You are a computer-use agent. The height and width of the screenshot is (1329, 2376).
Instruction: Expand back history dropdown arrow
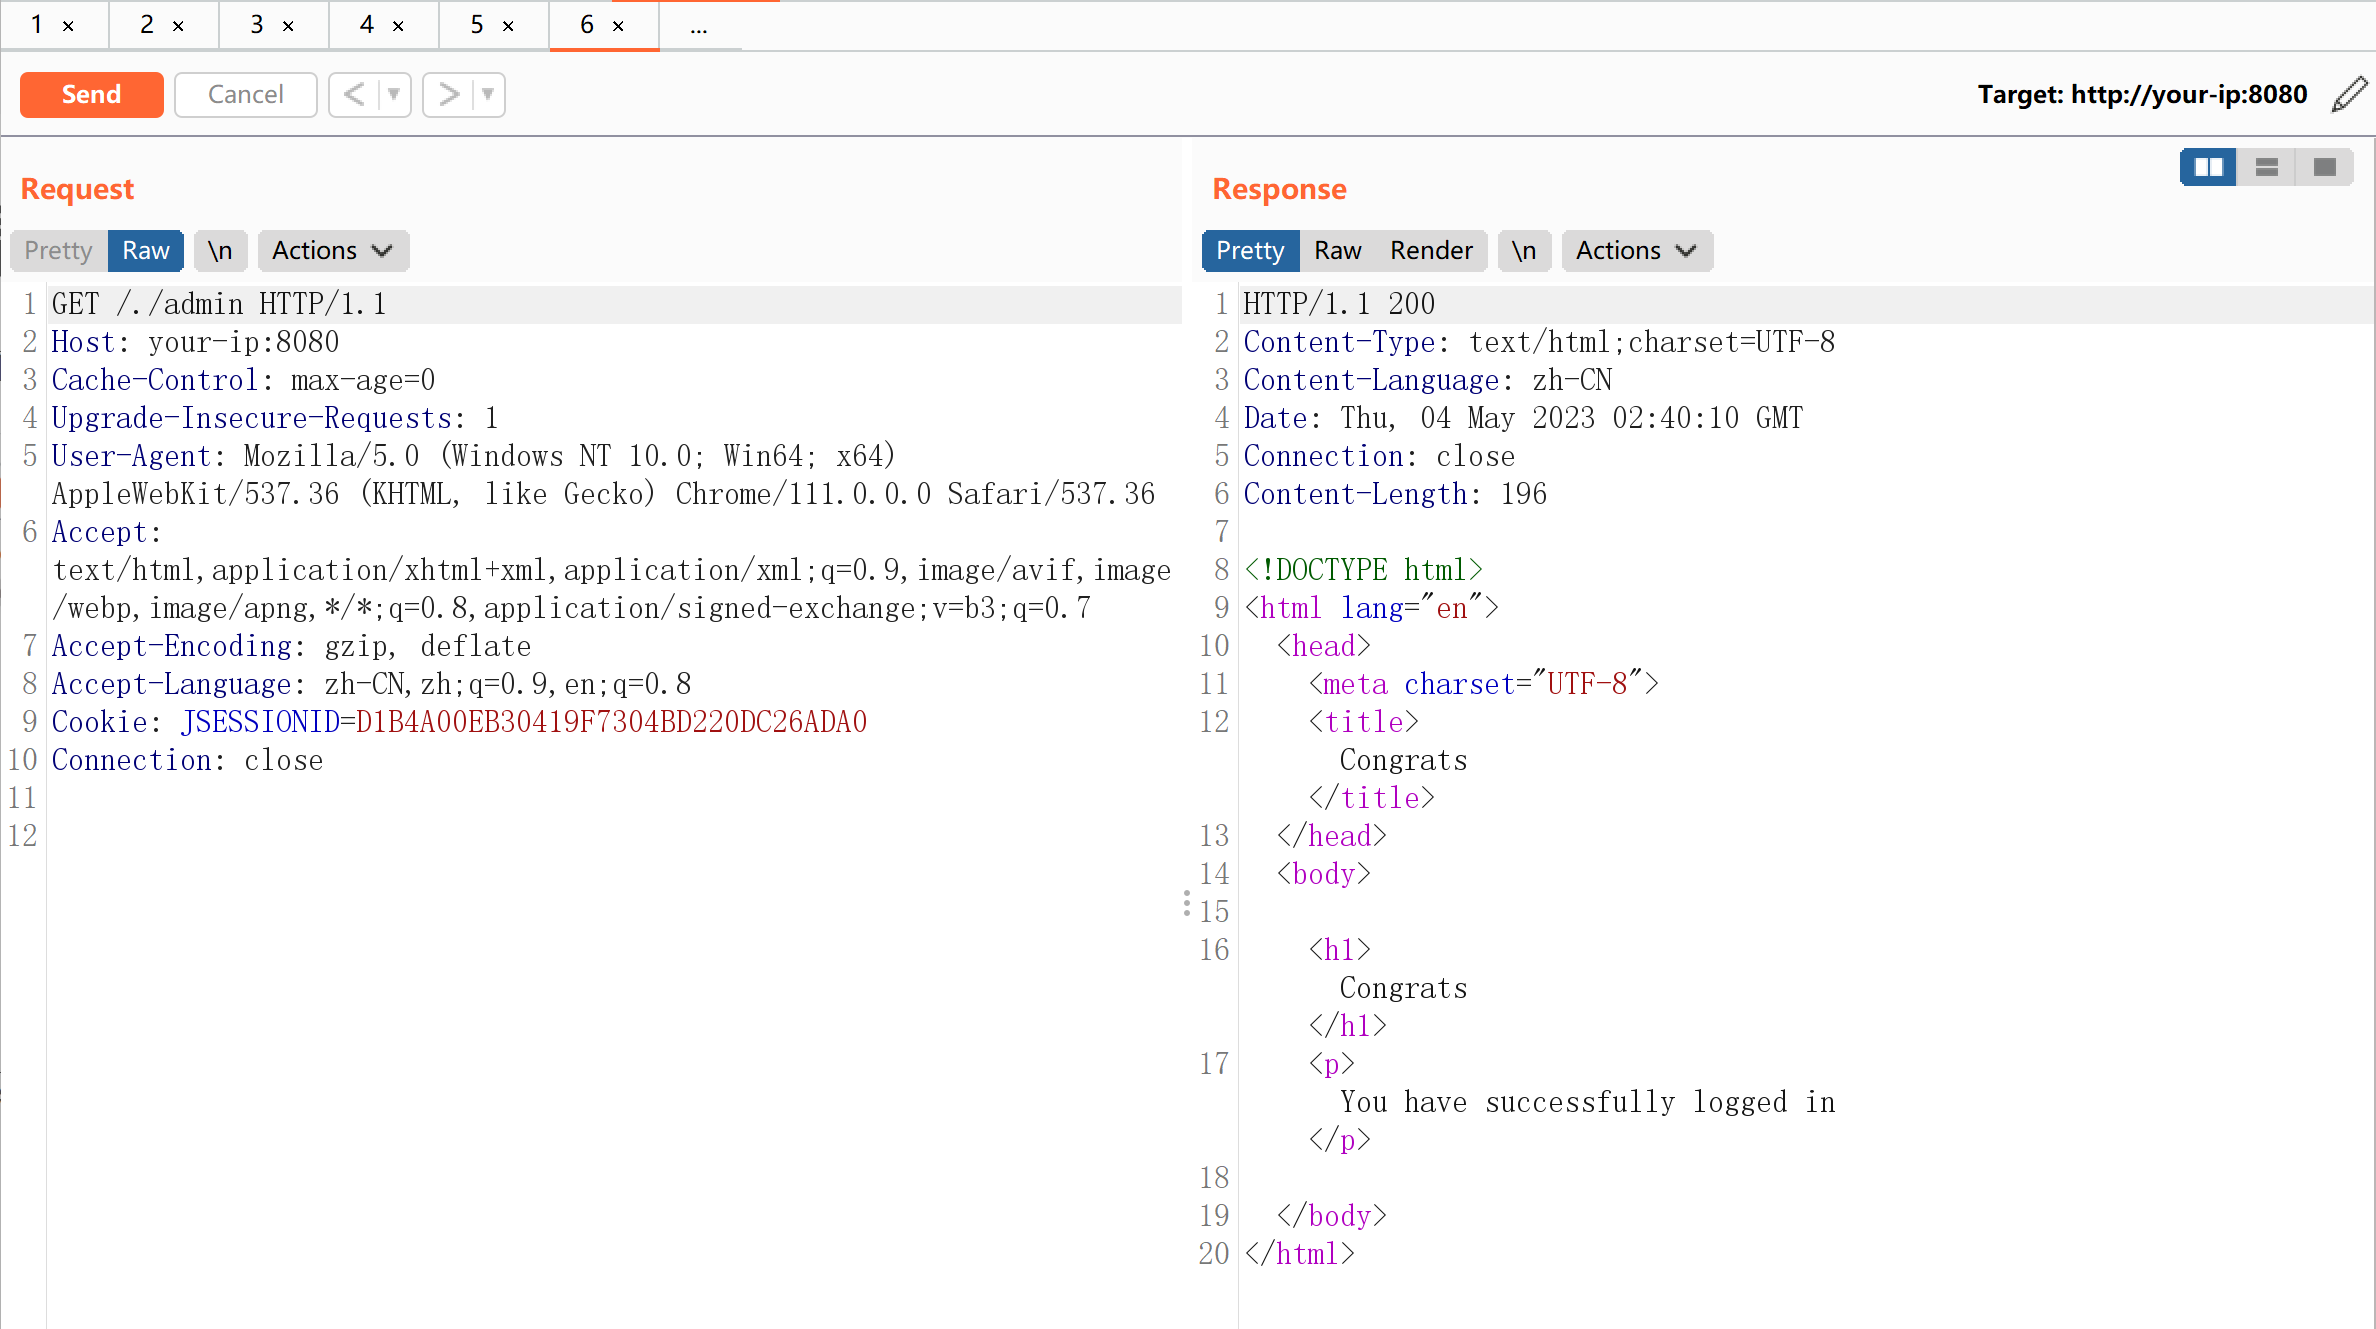[394, 95]
